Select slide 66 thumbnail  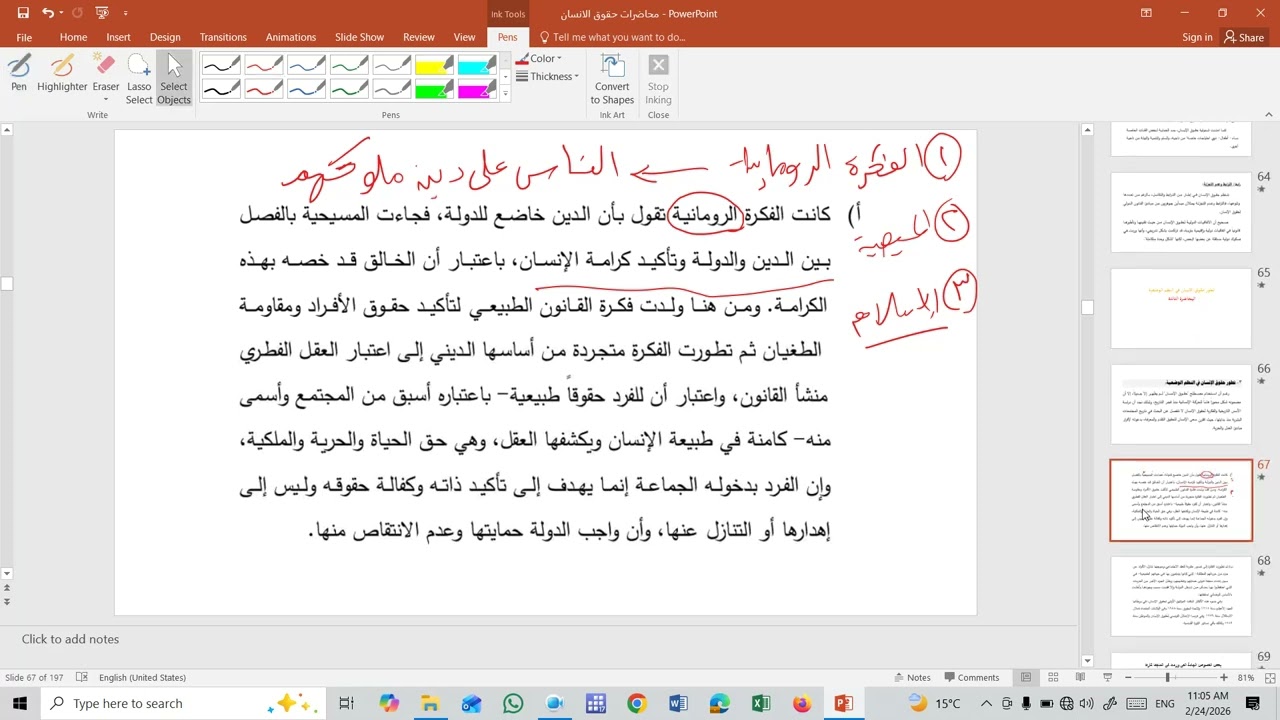point(1181,404)
